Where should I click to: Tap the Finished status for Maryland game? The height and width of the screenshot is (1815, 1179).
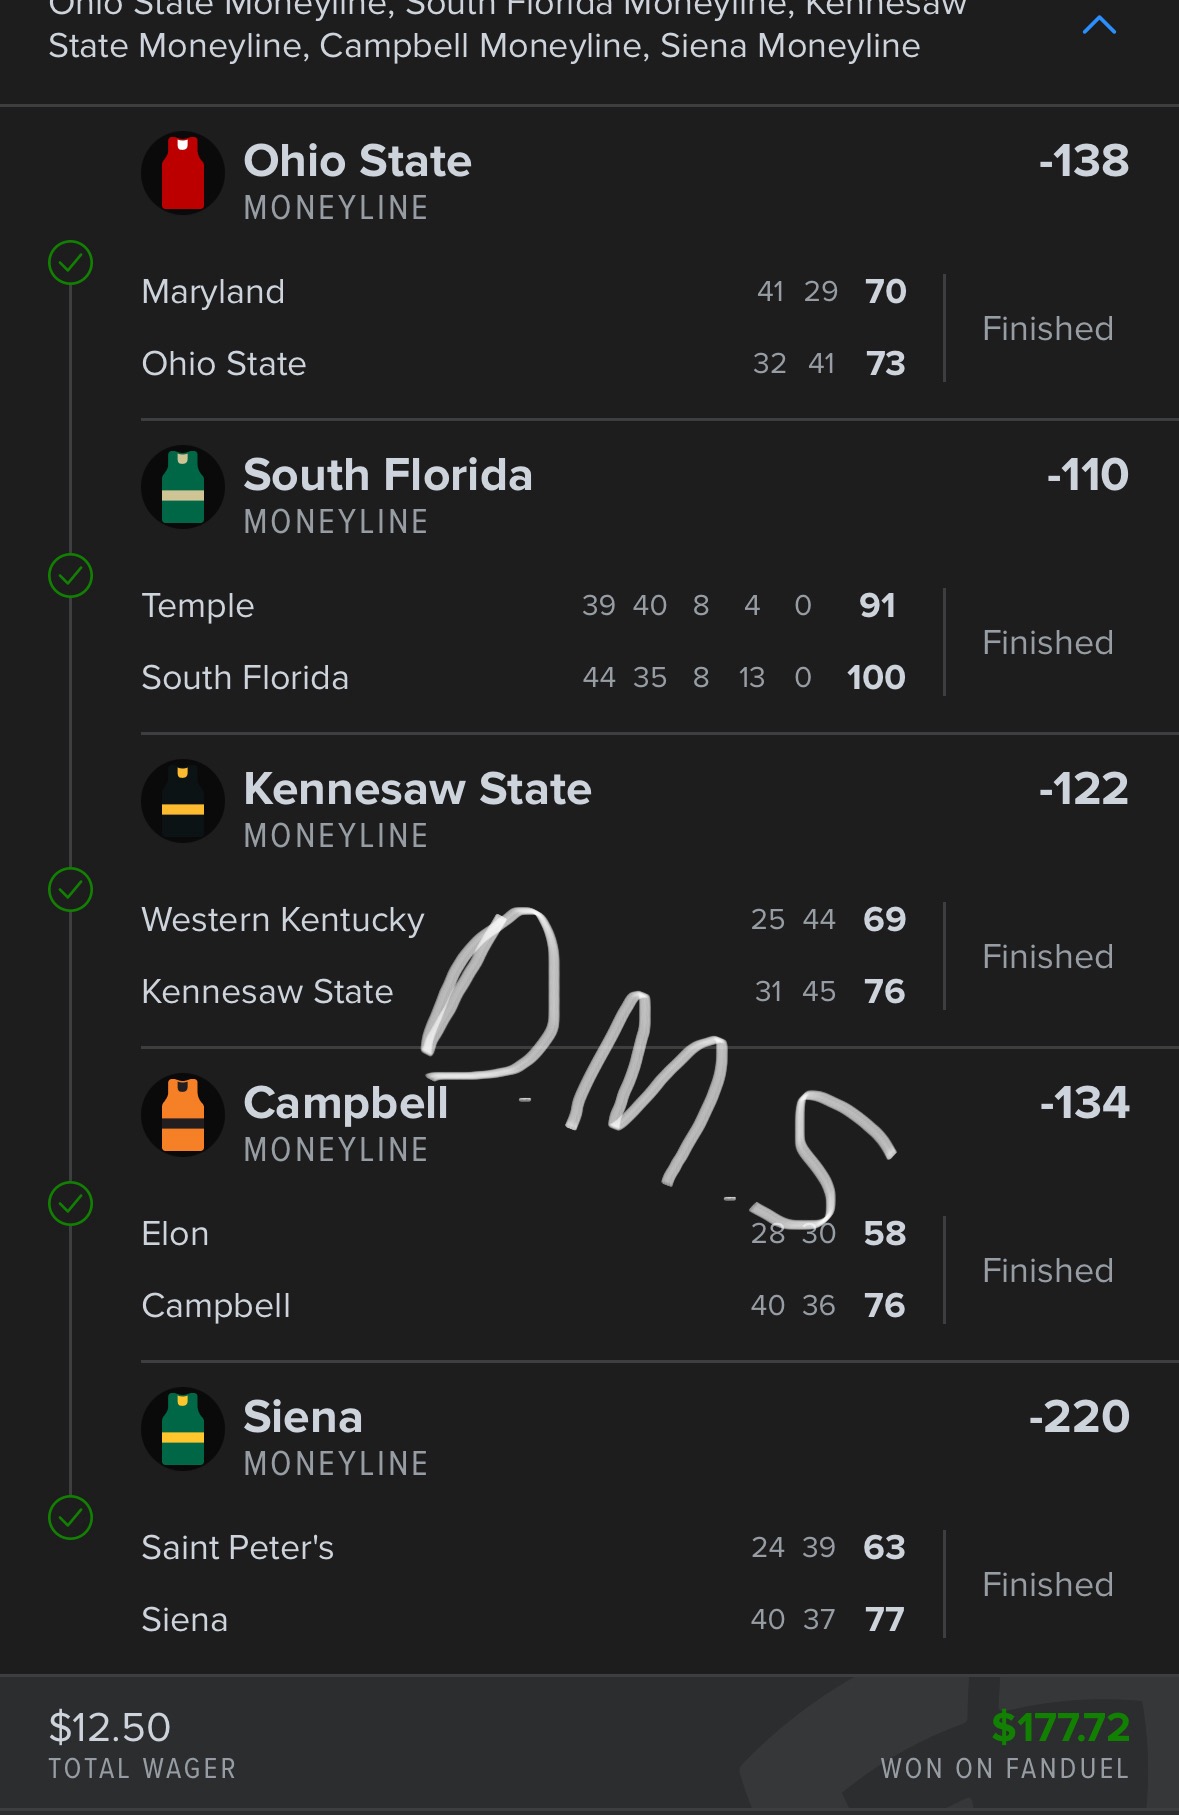1047,329
